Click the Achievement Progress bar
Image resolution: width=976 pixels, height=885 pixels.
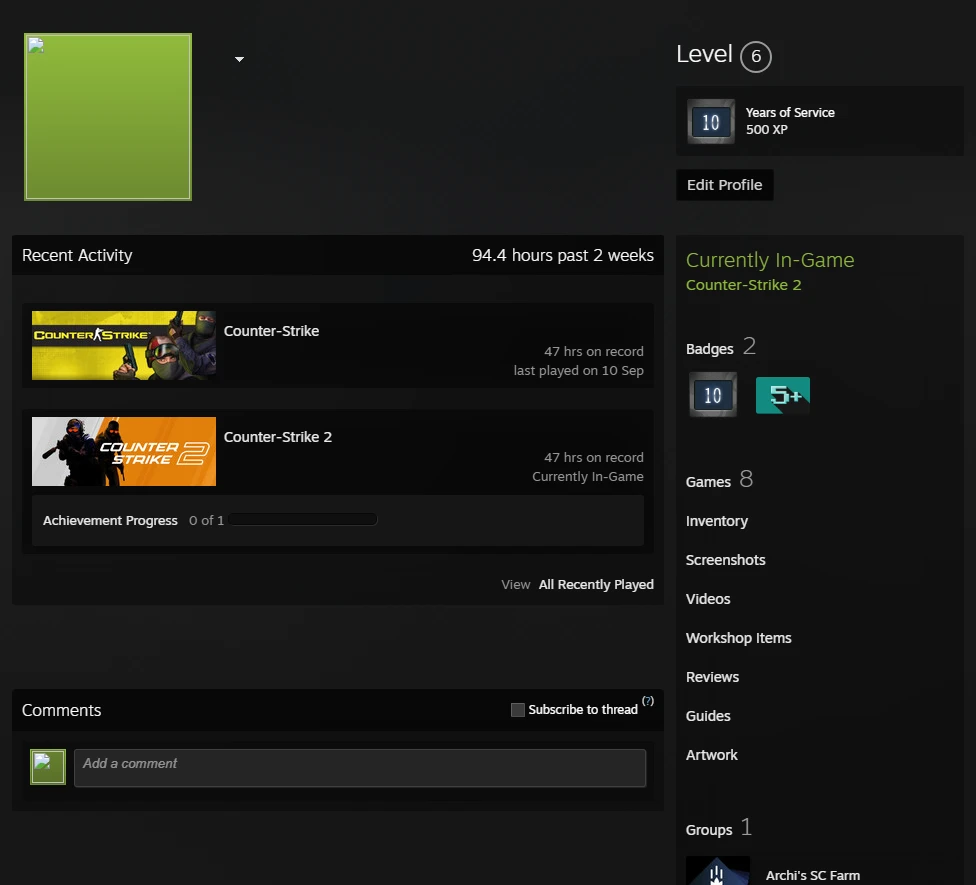(x=303, y=520)
